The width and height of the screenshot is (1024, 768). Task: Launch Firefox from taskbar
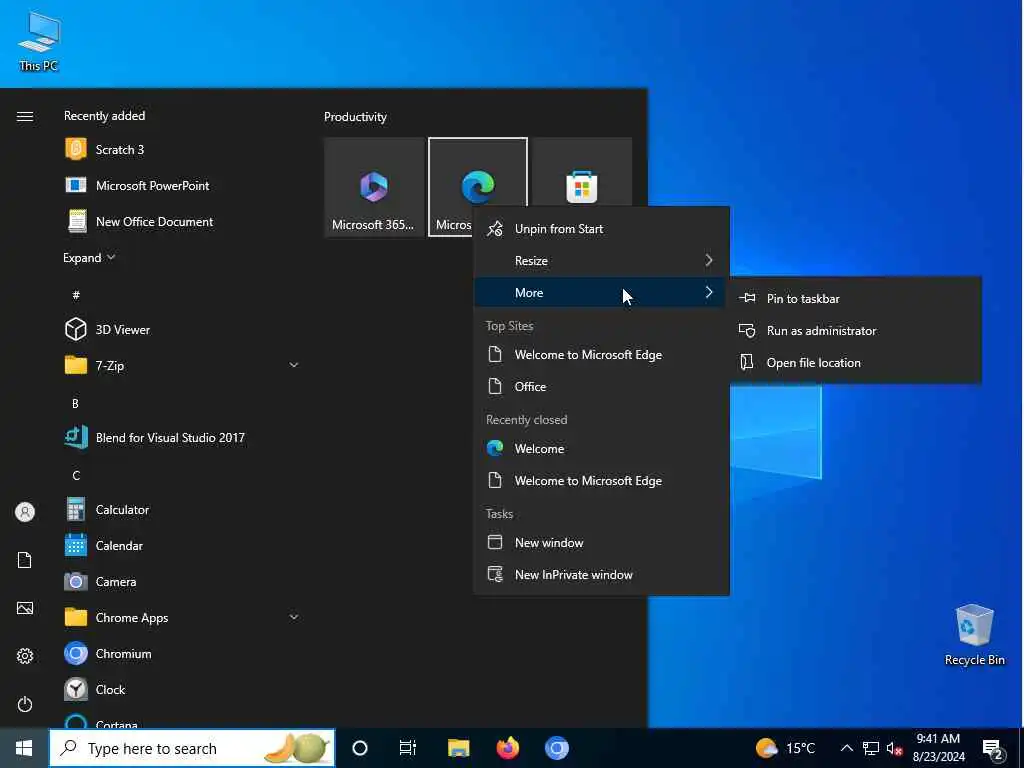(x=507, y=748)
